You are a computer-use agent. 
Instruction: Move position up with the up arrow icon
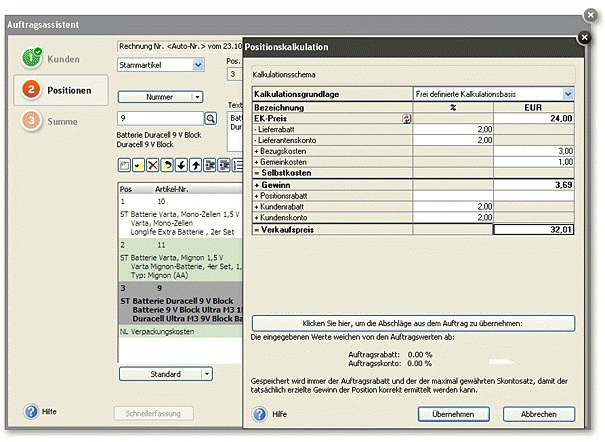[x=196, y=165]
